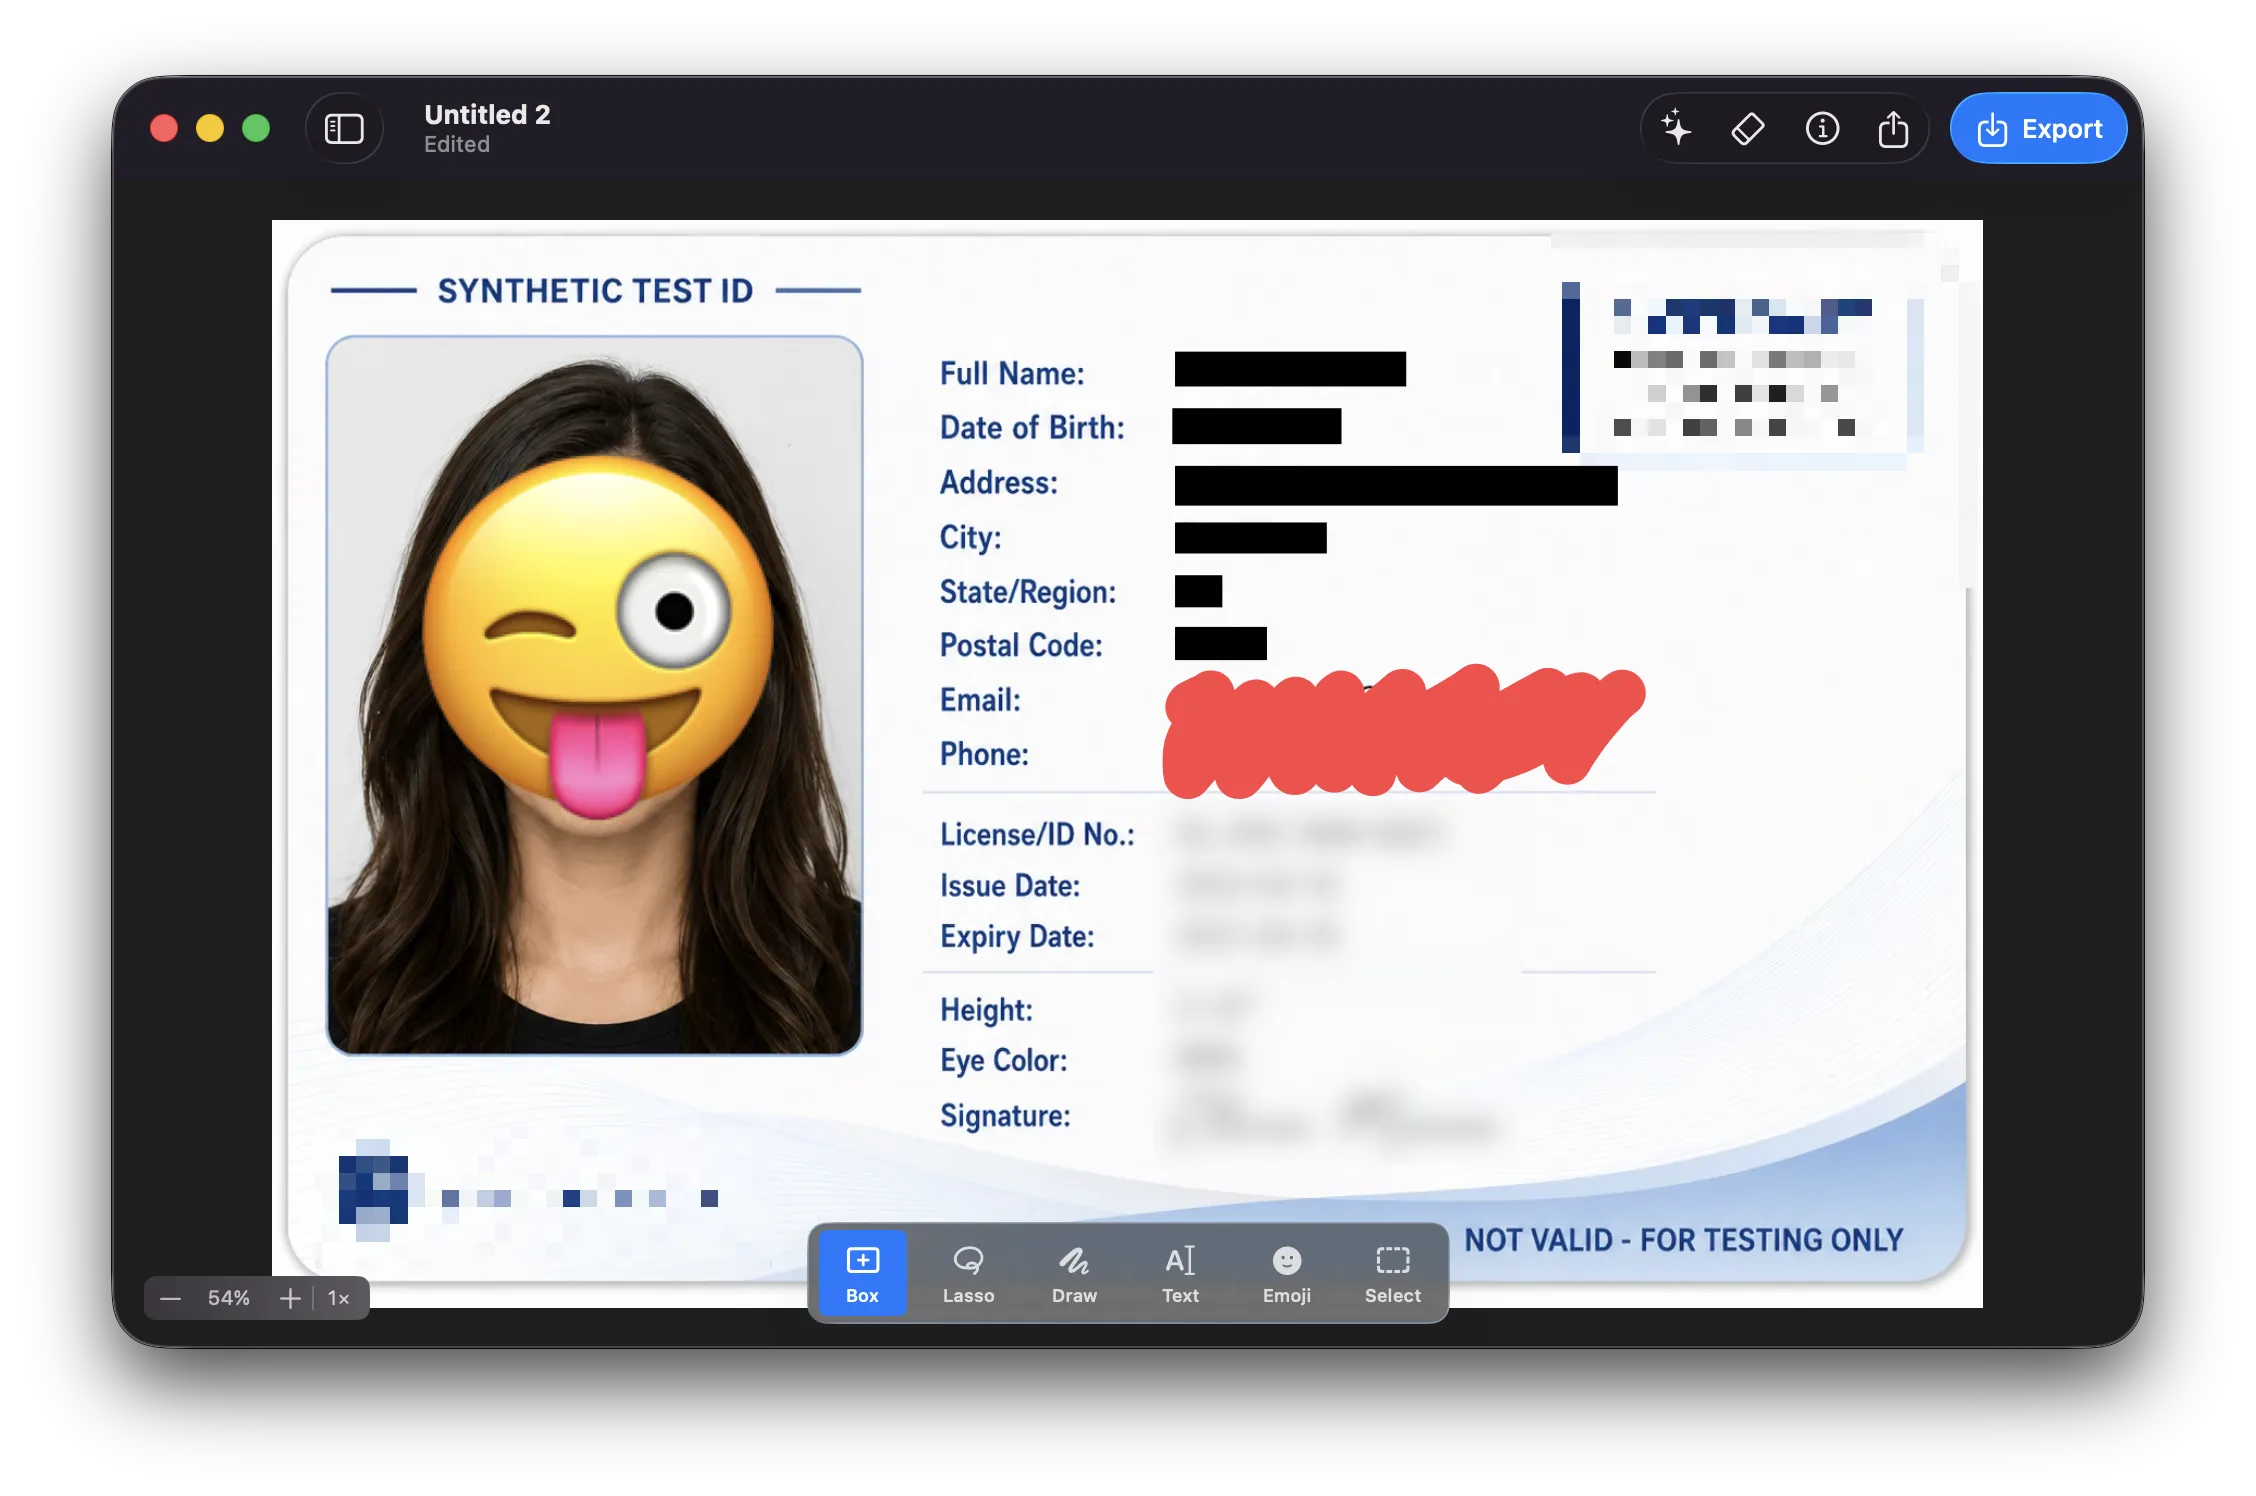The image size is (2256, 1496).
Task: Click the 'Postal Code:' label
Action: click(1021, 646)
